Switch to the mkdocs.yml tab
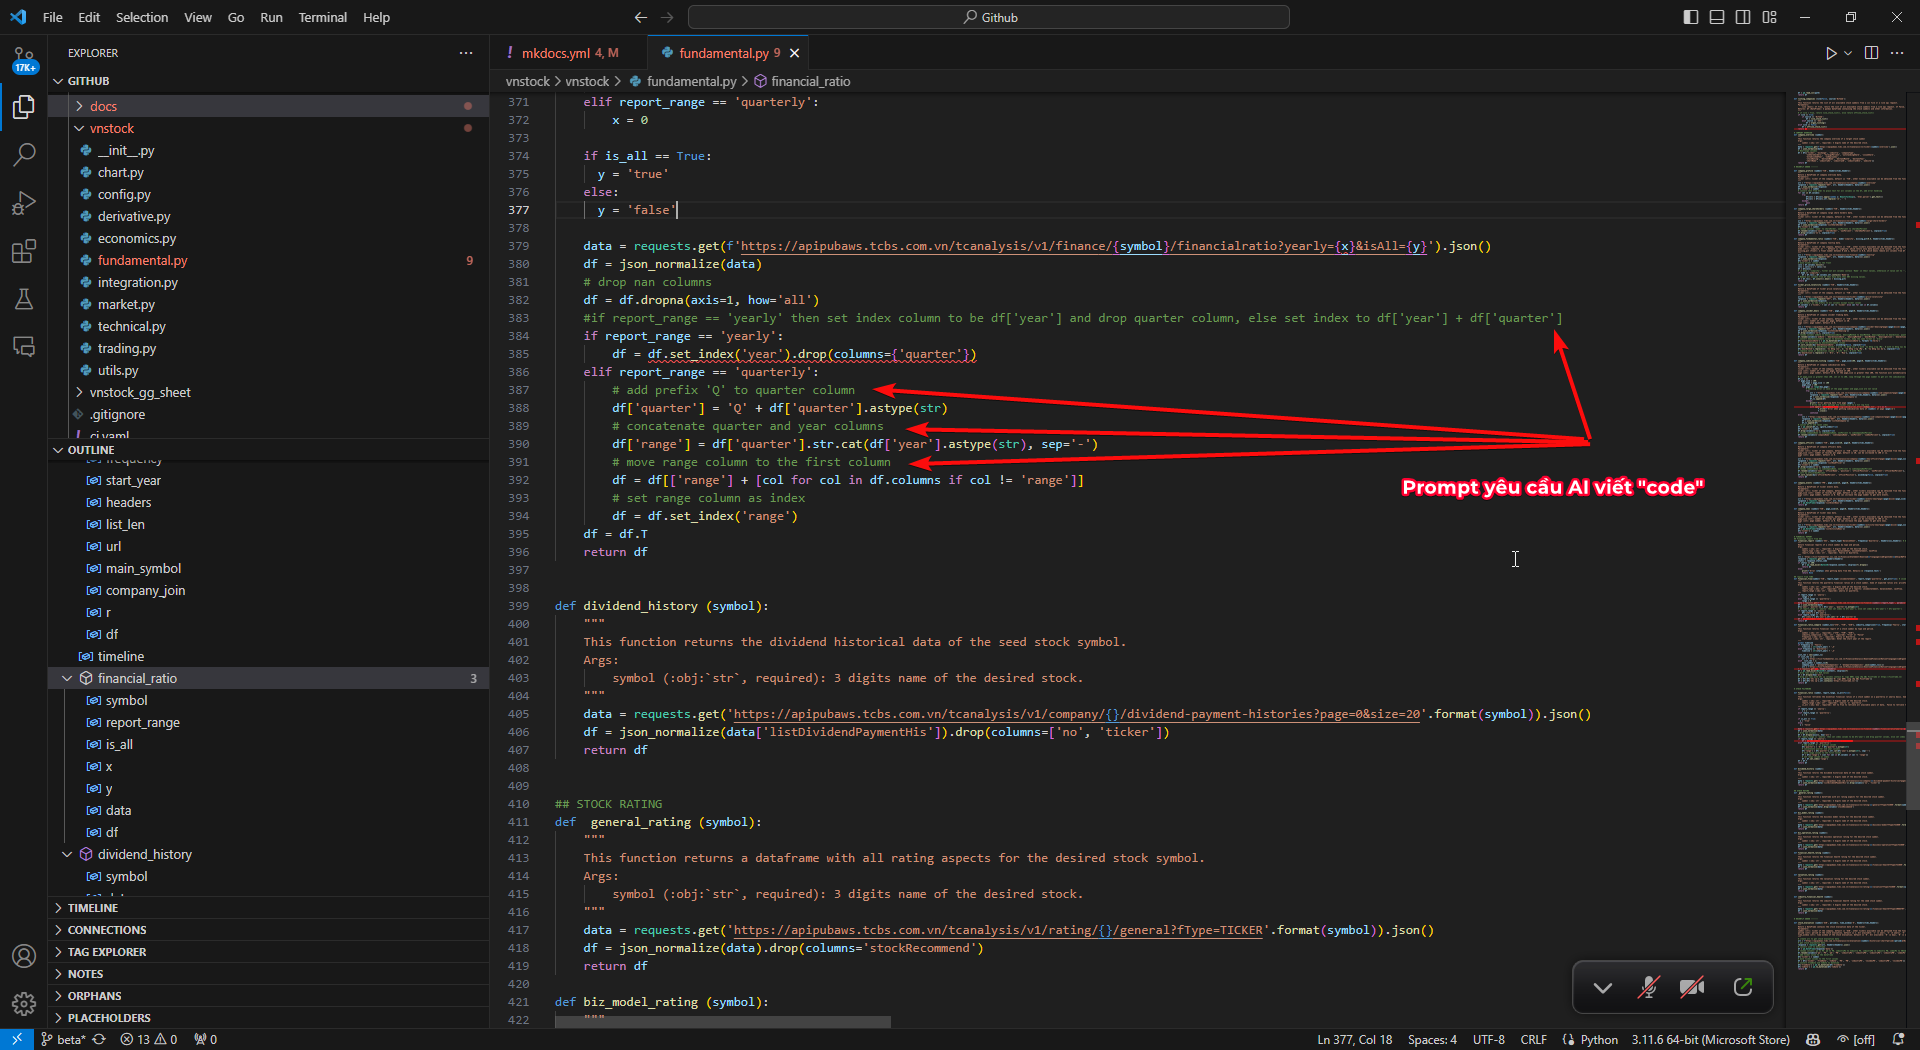The width and height of the screenshot is (1920, 1050). (569, 53)
